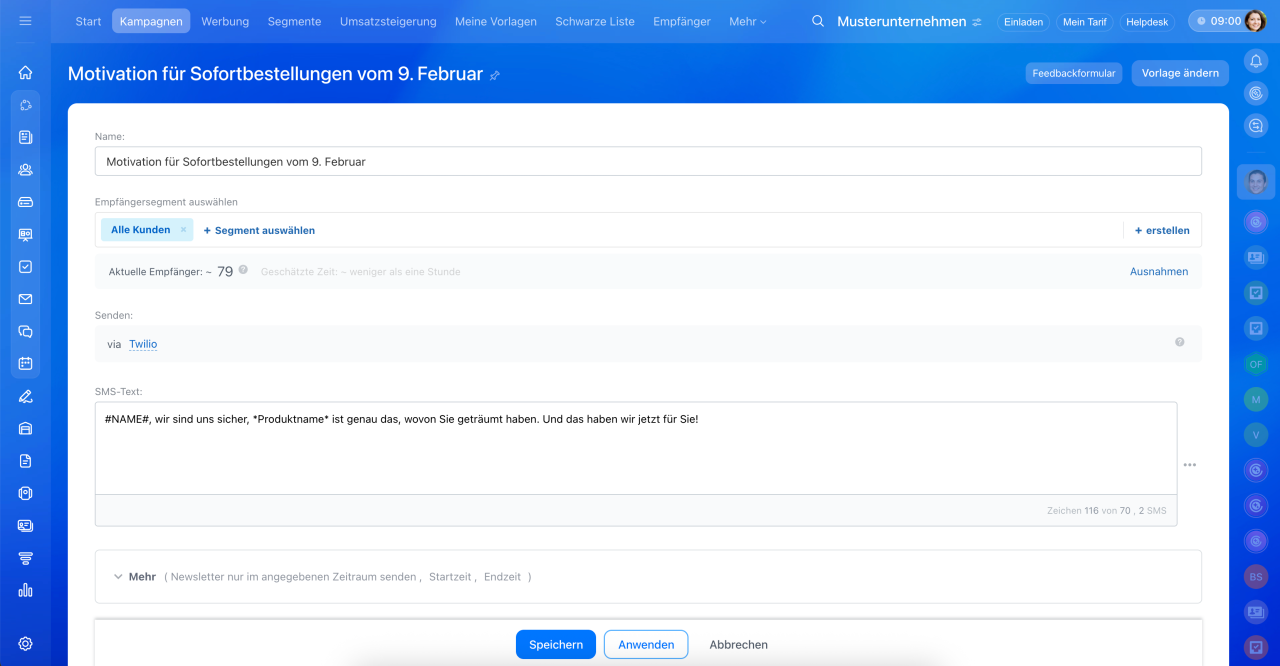Click the Twilio sender link

point(143,344)
